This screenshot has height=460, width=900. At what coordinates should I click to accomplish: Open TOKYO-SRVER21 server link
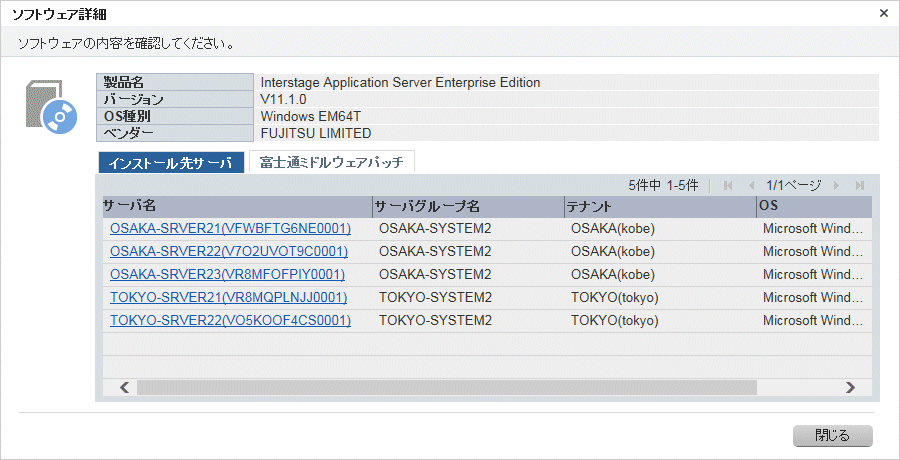(228, 297)
